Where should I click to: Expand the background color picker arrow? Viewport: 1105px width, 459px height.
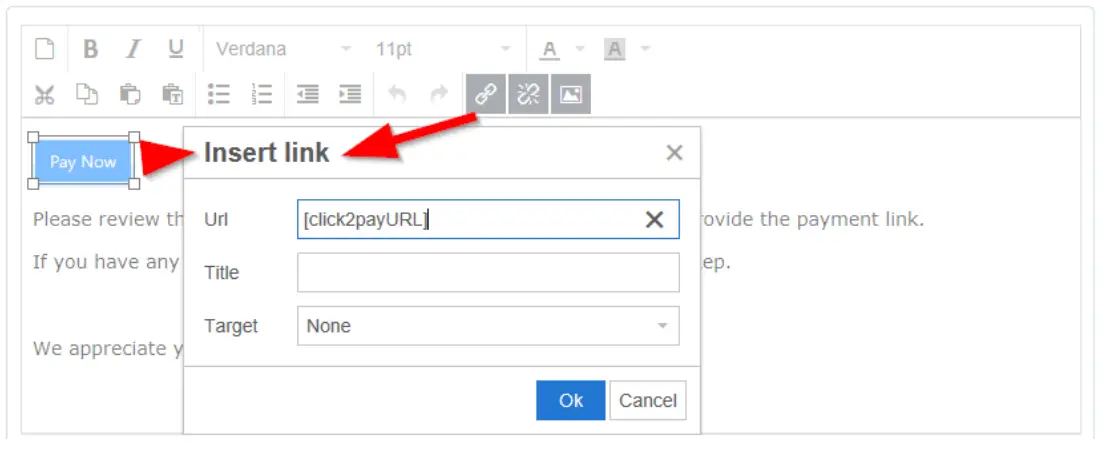(x=645, y=49)
